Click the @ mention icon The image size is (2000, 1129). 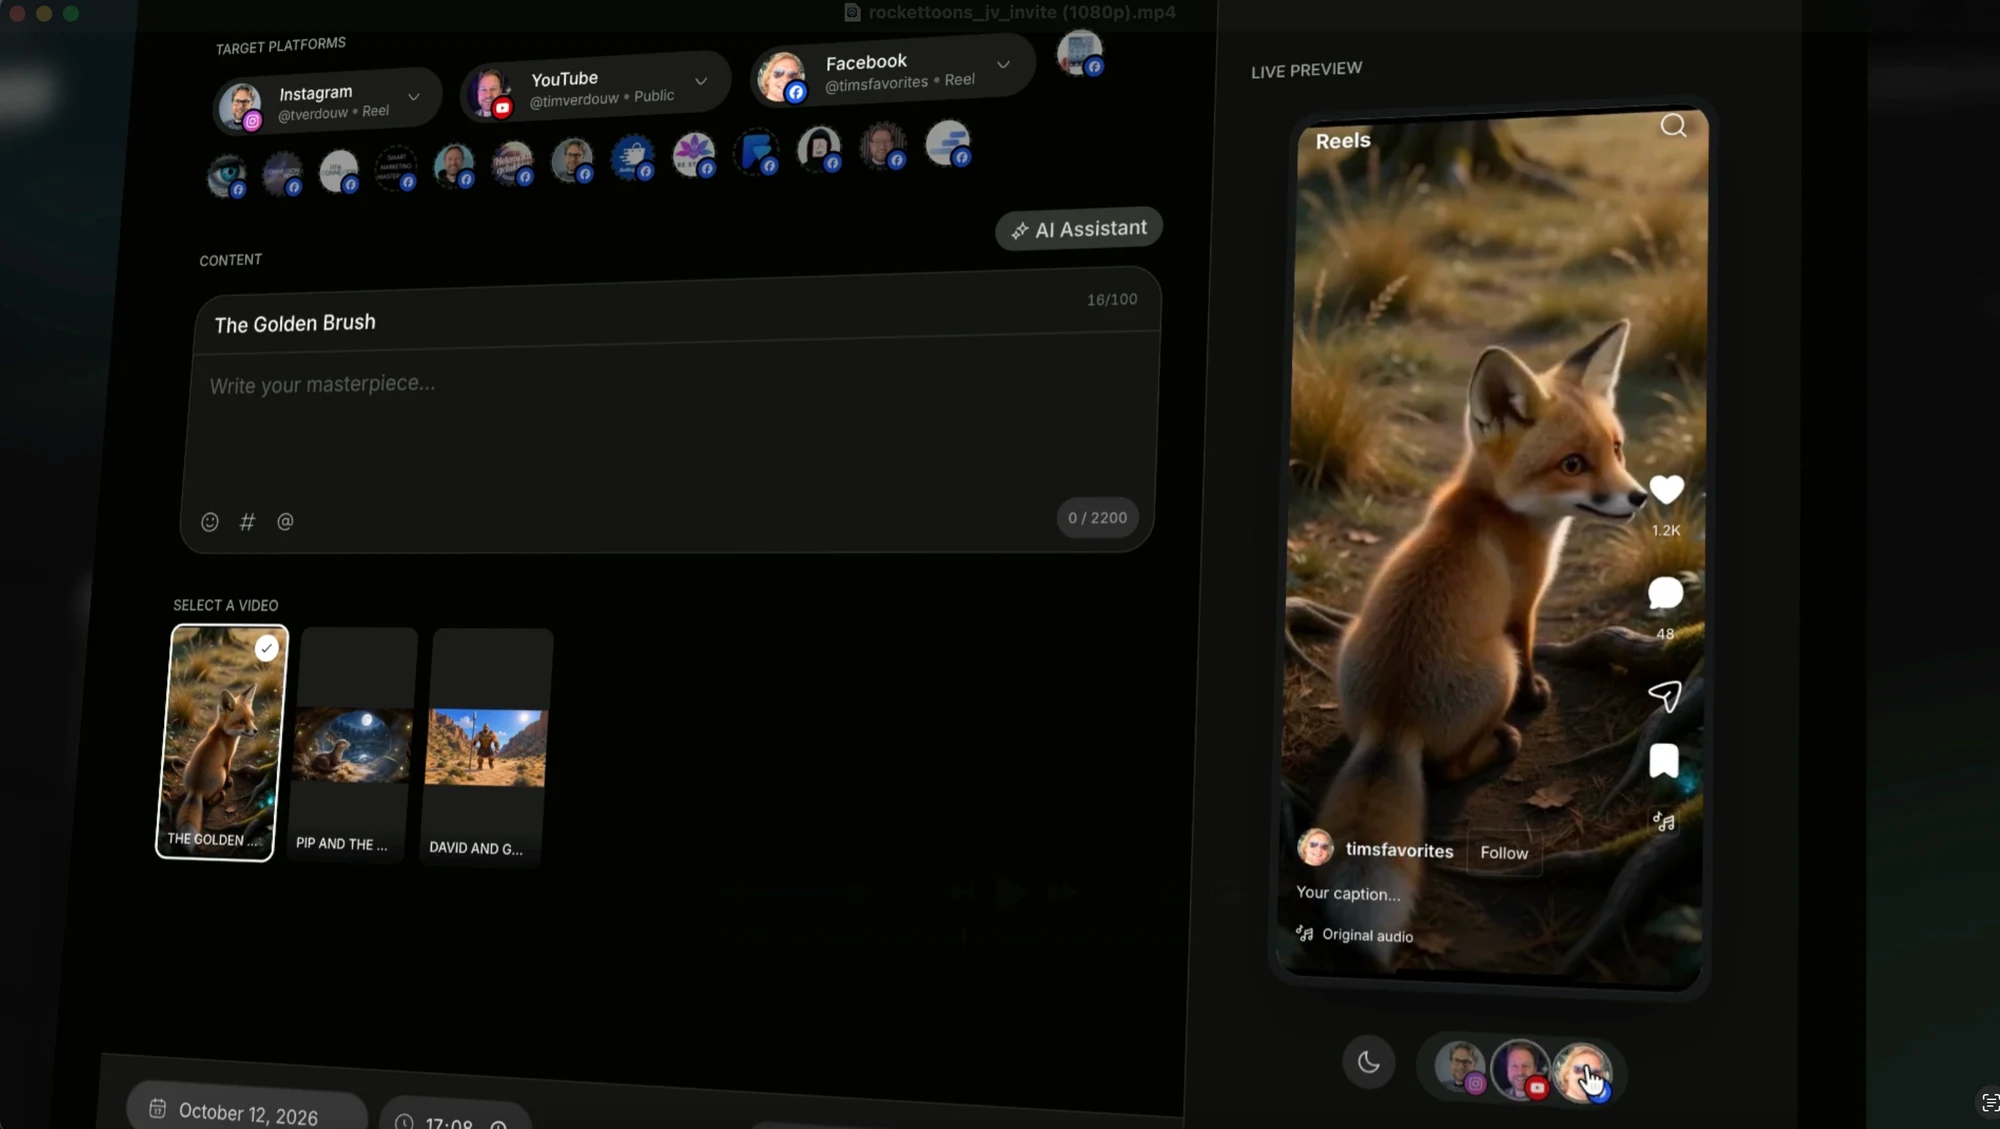[285, 521]
